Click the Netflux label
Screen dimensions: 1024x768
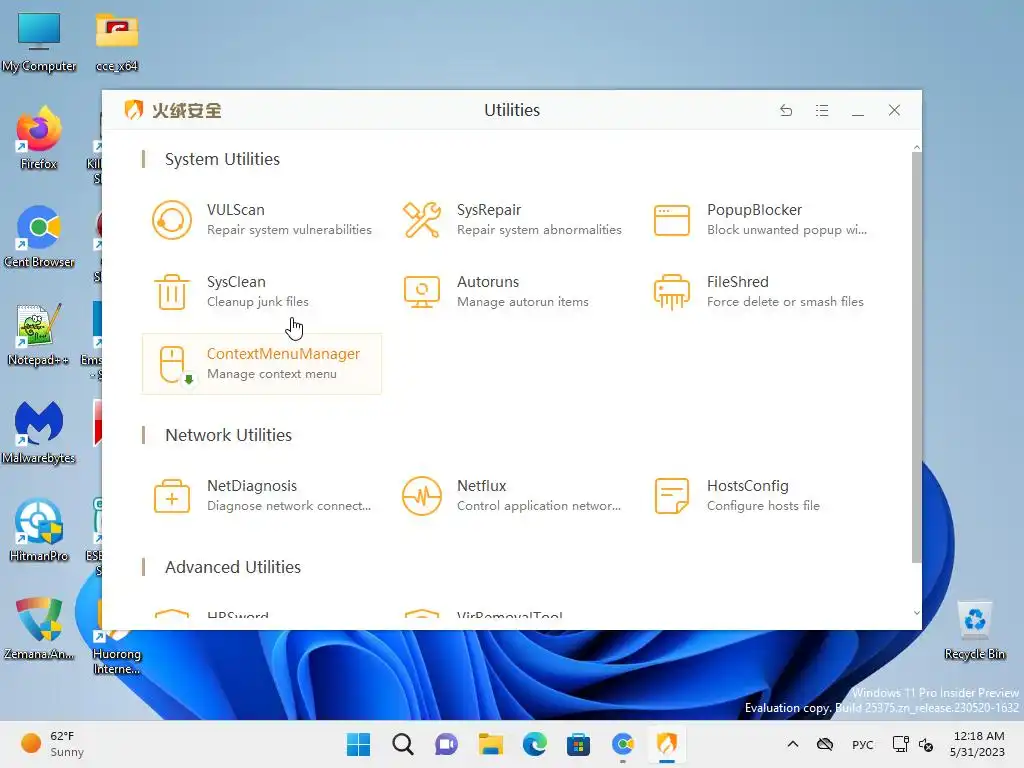click(481, 486)
